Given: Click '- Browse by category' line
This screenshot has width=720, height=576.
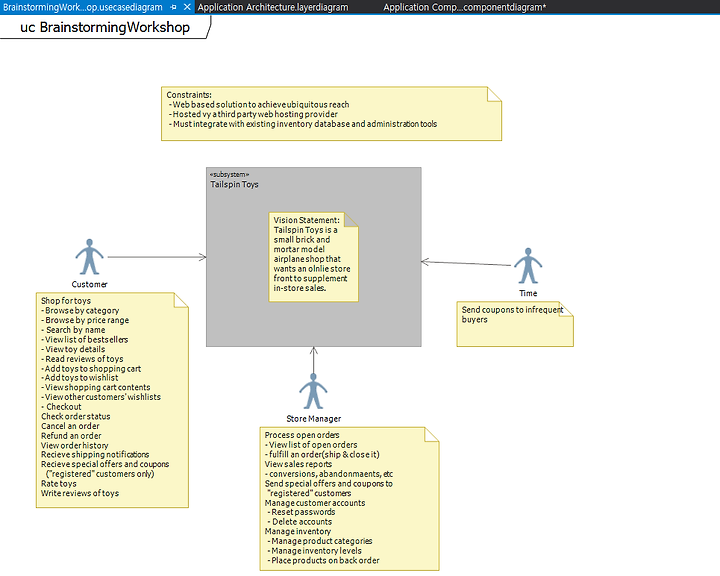Looking at the screenshot, I should tap(80, 311).
